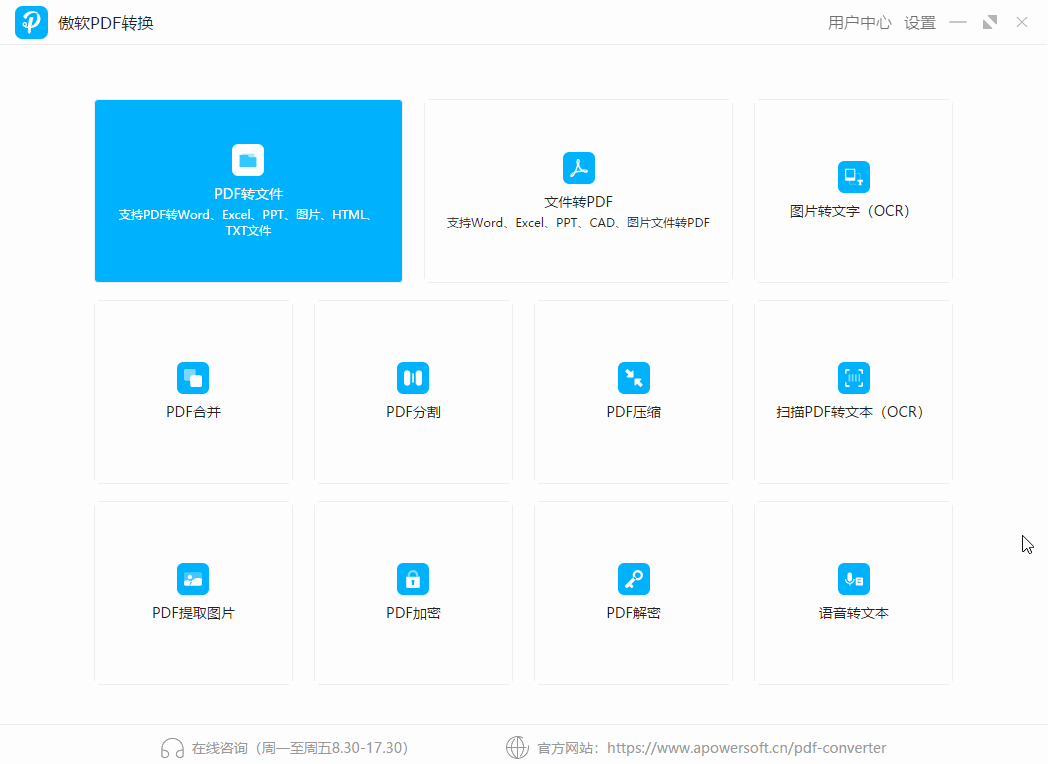Image resolution: width=1048 pixels, height=764 pixels.
Task: Click the globe icon beside 官方网站
Action: pyautogui.click(x=517, y=747)
